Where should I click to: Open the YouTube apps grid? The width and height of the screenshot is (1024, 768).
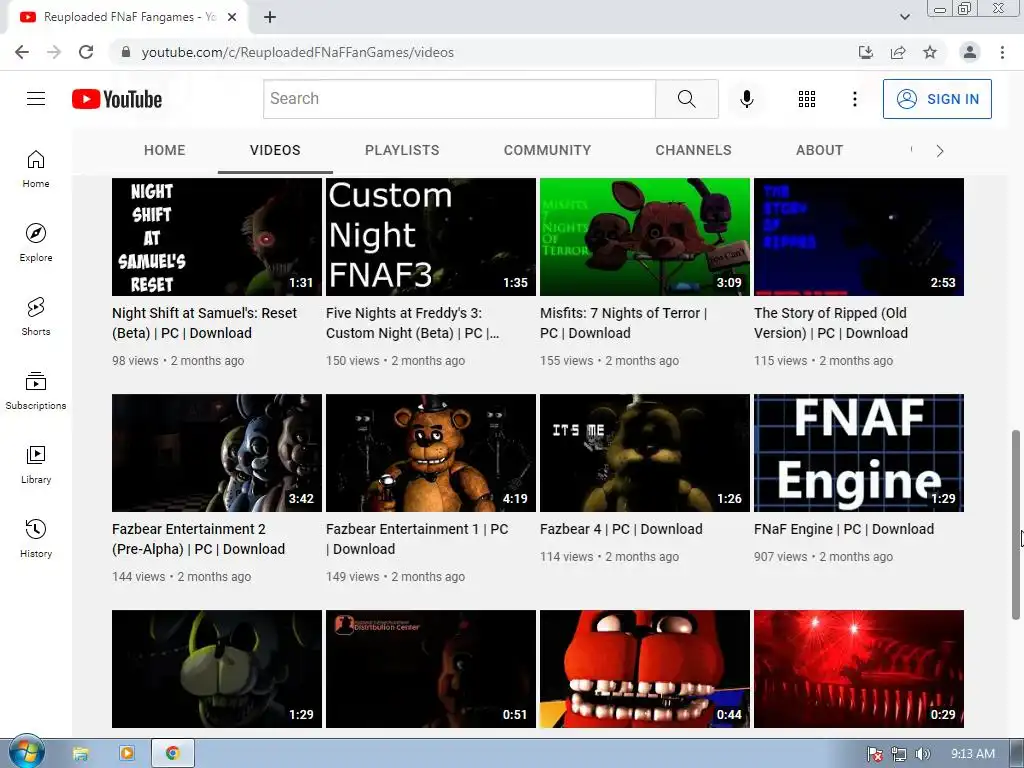[807, 99]
